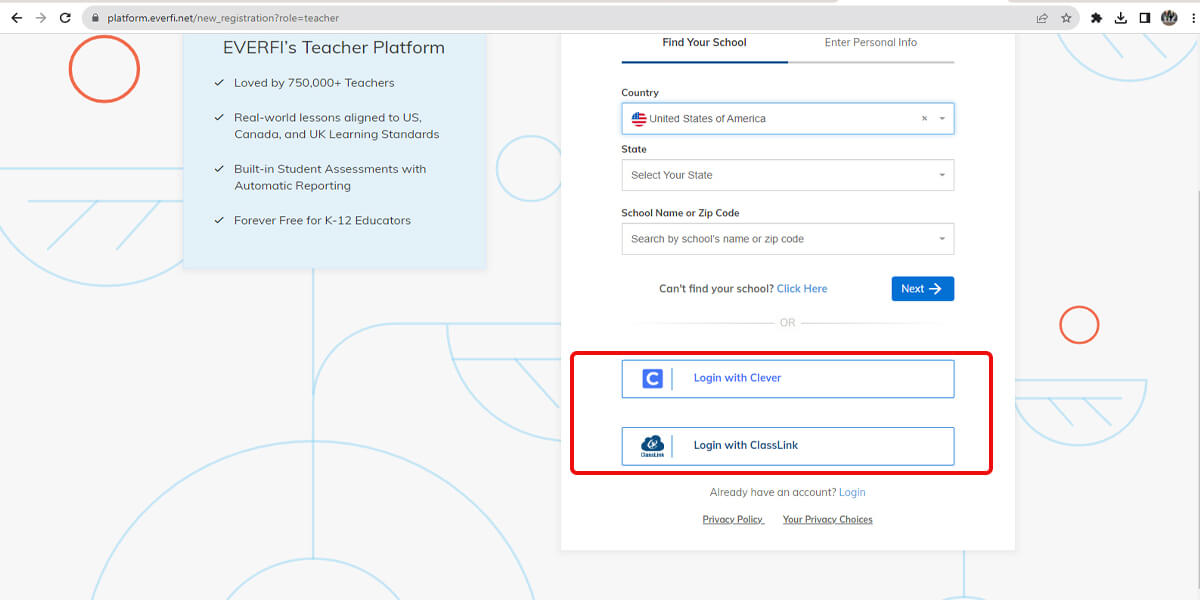The height and width of the screenshot is (600, 1200).
Task: View site info via padlock icon
Action: click(95, 18)
